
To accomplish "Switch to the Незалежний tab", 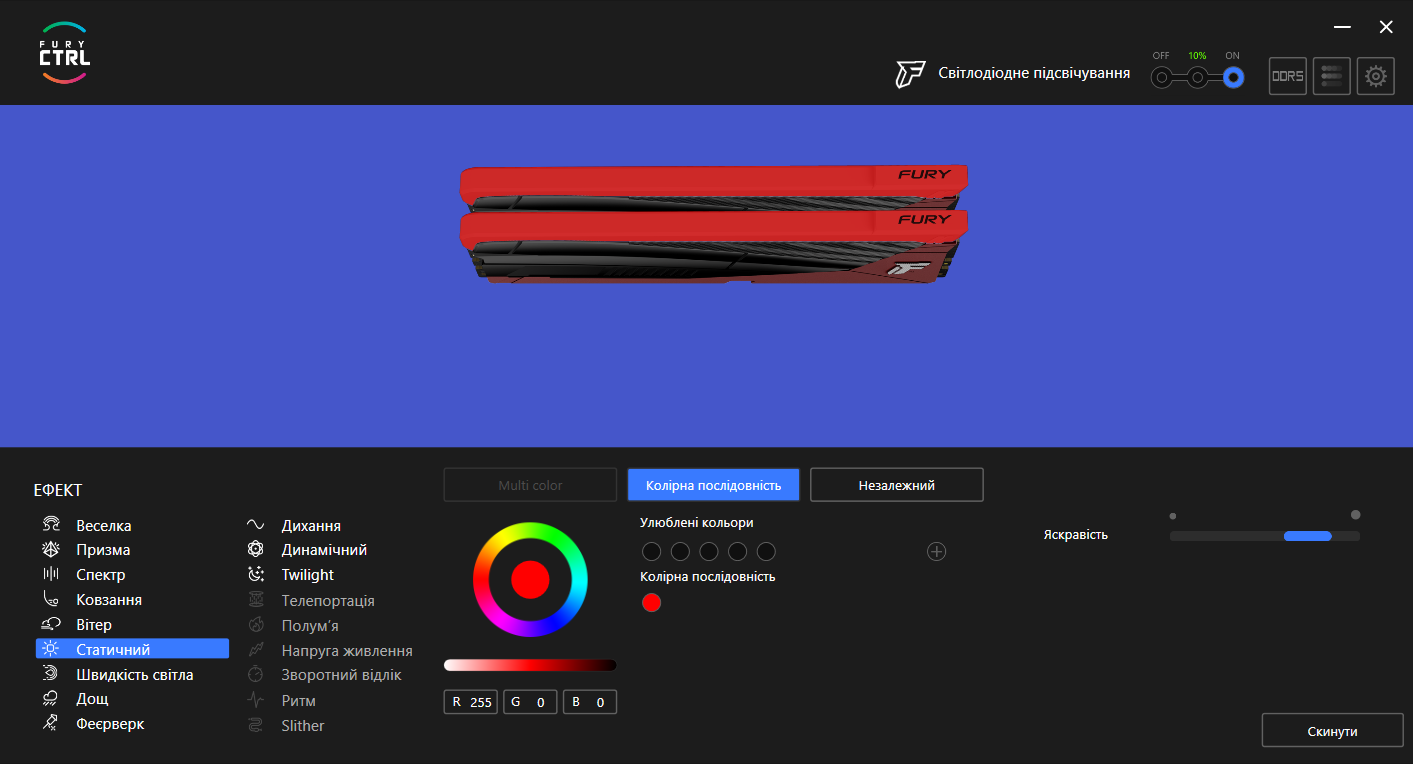I will point(897,485).
